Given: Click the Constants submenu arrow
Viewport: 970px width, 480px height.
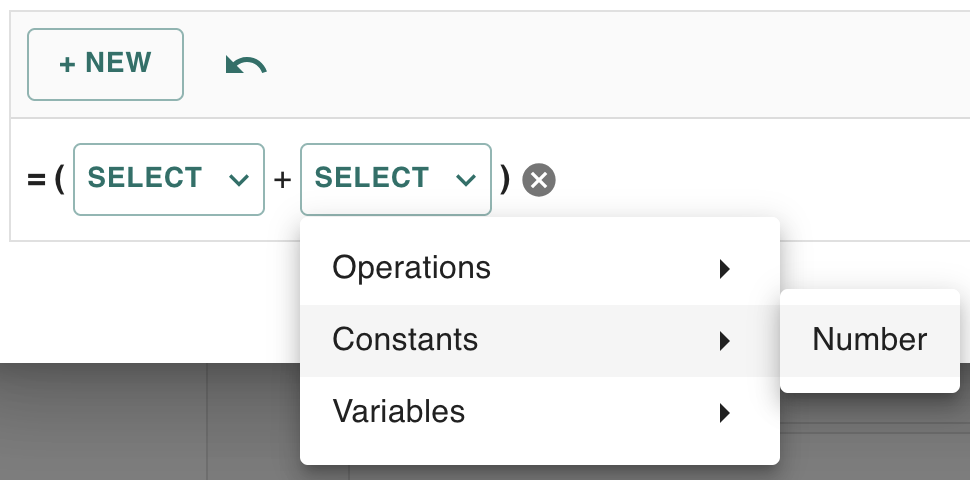Looking at the screenshot, I should click(725, 341).
